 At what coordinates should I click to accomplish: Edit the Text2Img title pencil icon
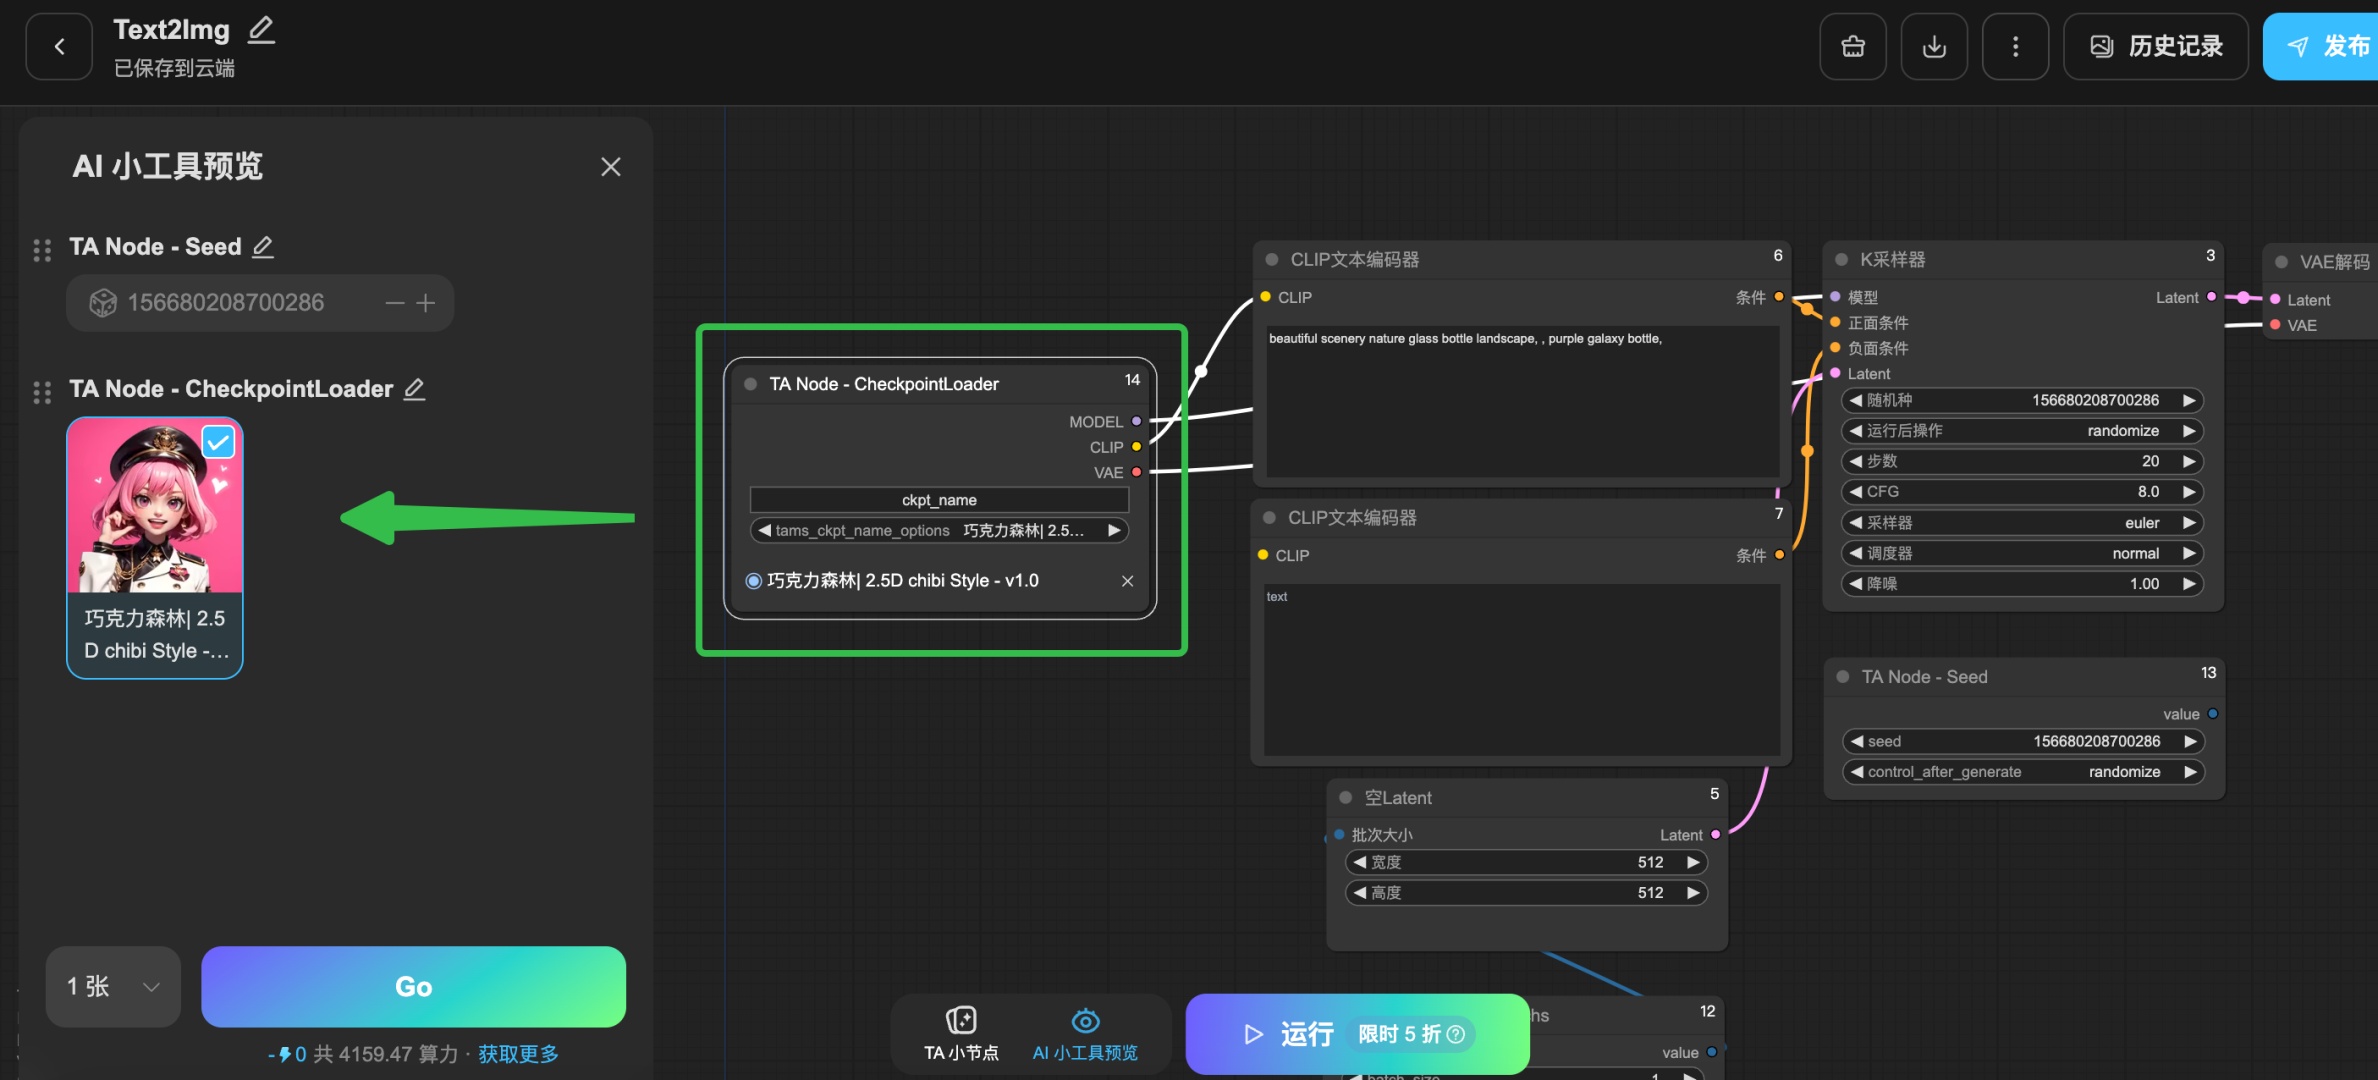pos(261,29)
